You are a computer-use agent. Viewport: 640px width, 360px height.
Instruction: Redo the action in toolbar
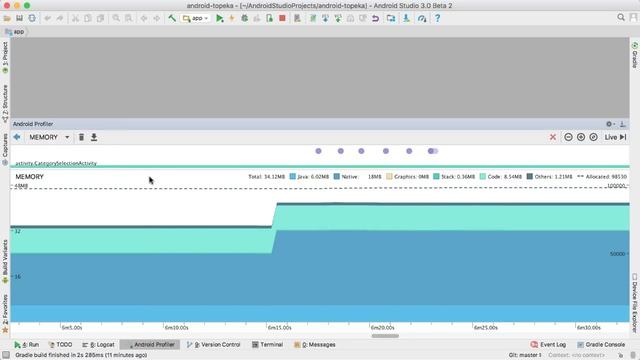60,18
